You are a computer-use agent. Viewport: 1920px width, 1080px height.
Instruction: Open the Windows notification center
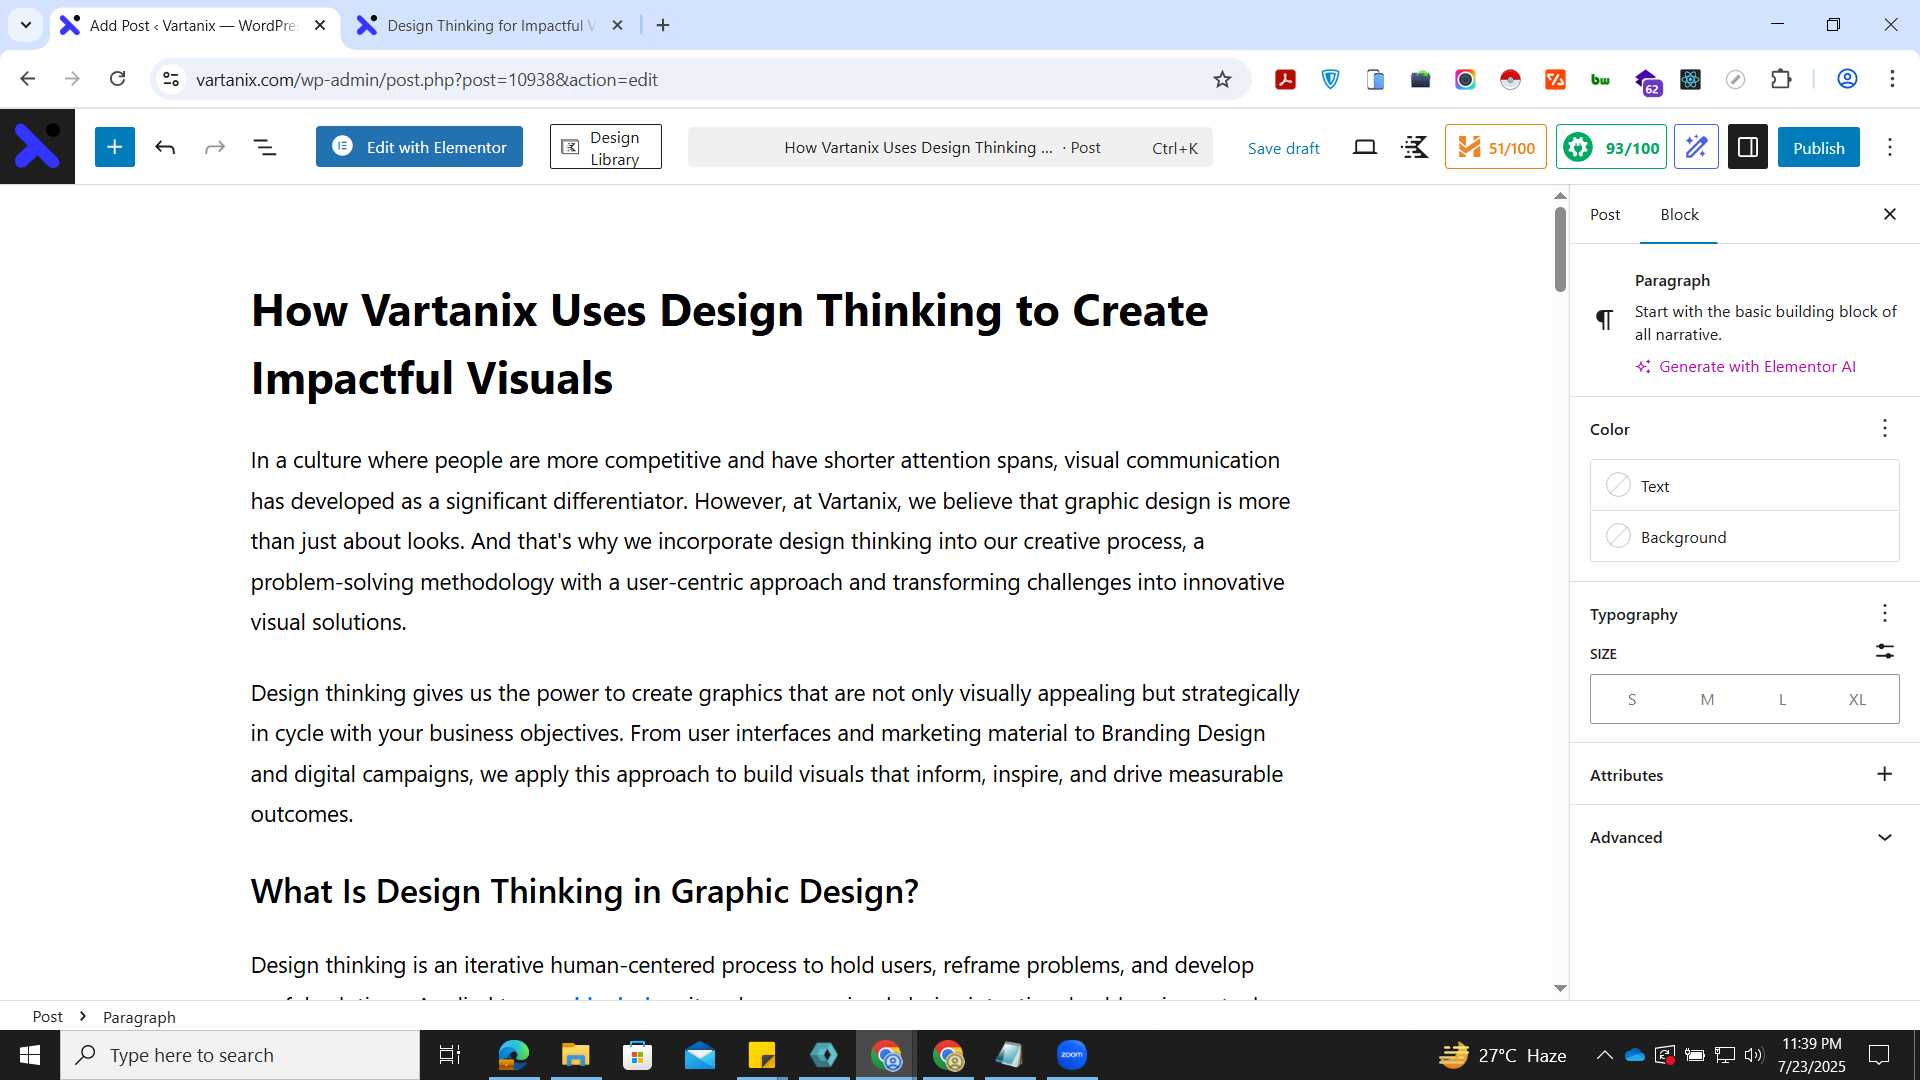[x=1879, y=1055]
